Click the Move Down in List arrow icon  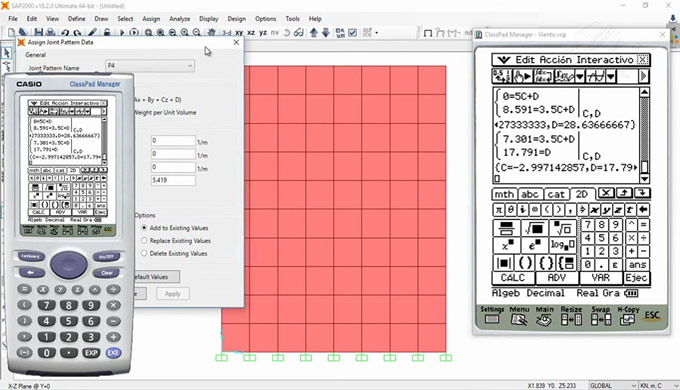coord(326,33)
